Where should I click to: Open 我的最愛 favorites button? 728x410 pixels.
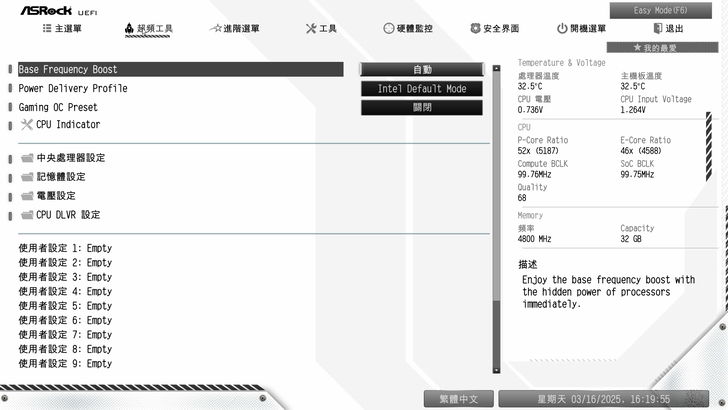click(663, 47)
